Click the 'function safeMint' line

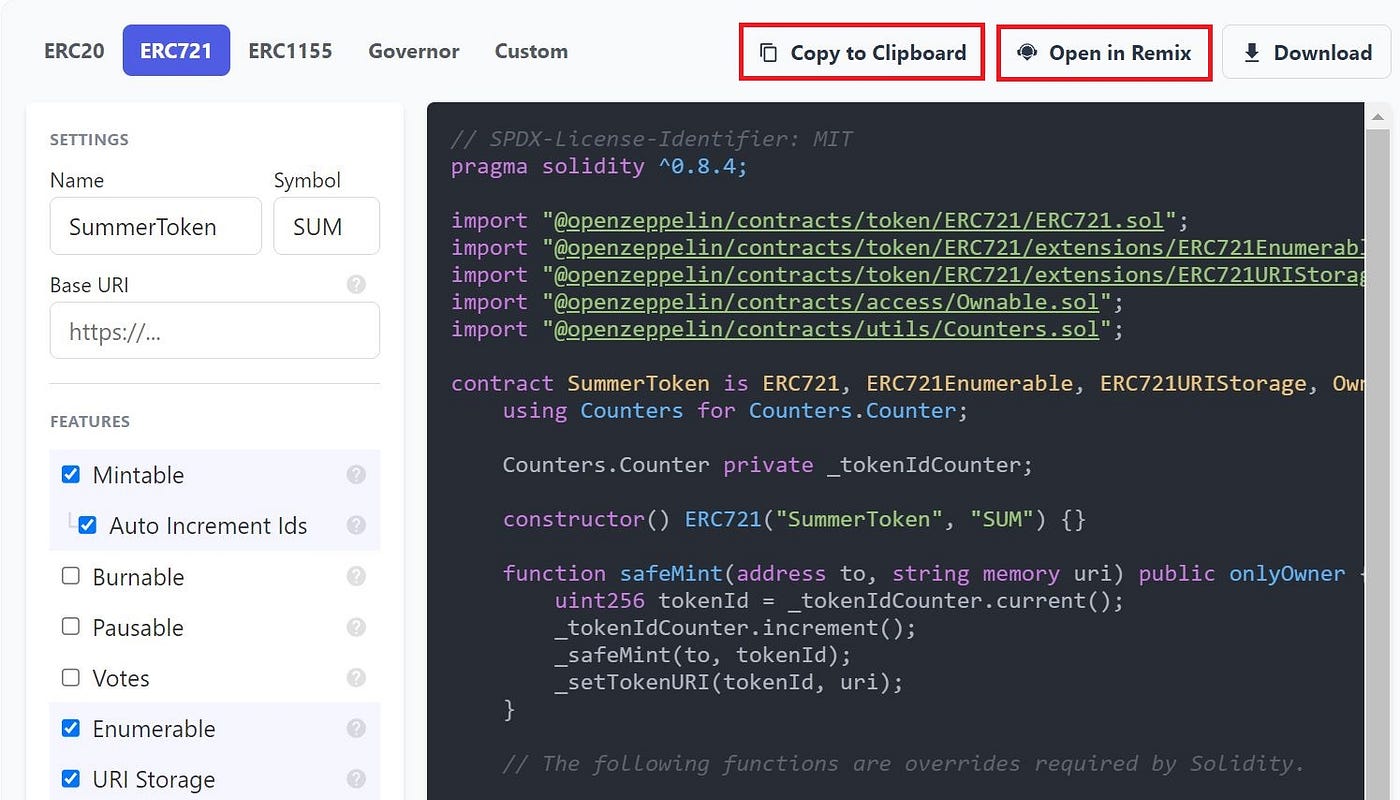(x=933, y=573)
